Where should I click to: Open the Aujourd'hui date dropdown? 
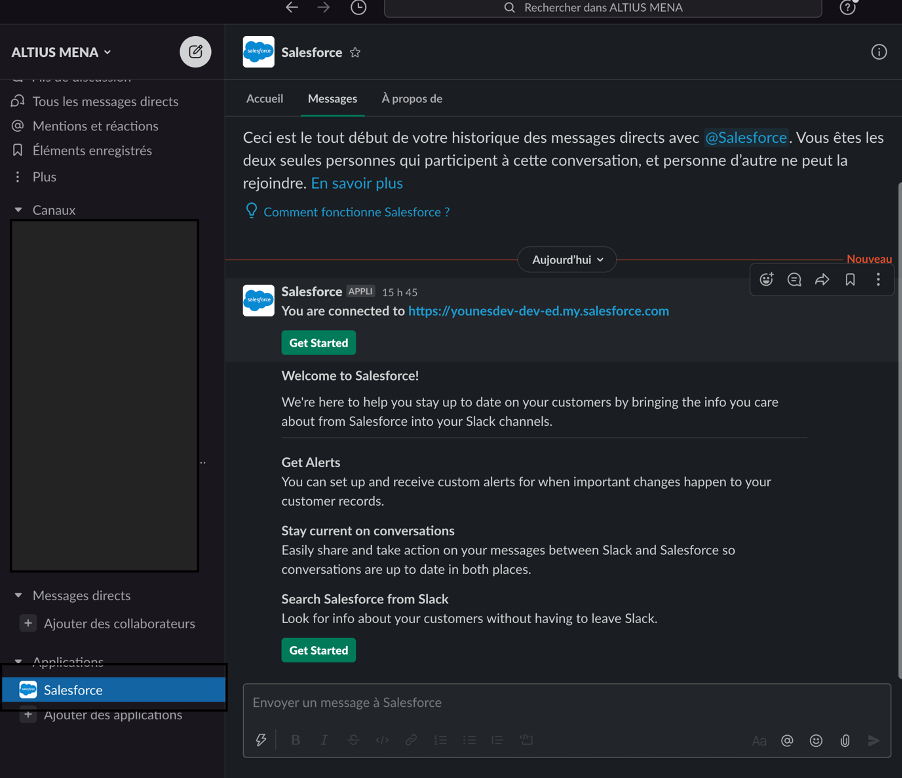pyautogui.click(x=567, y=260)
